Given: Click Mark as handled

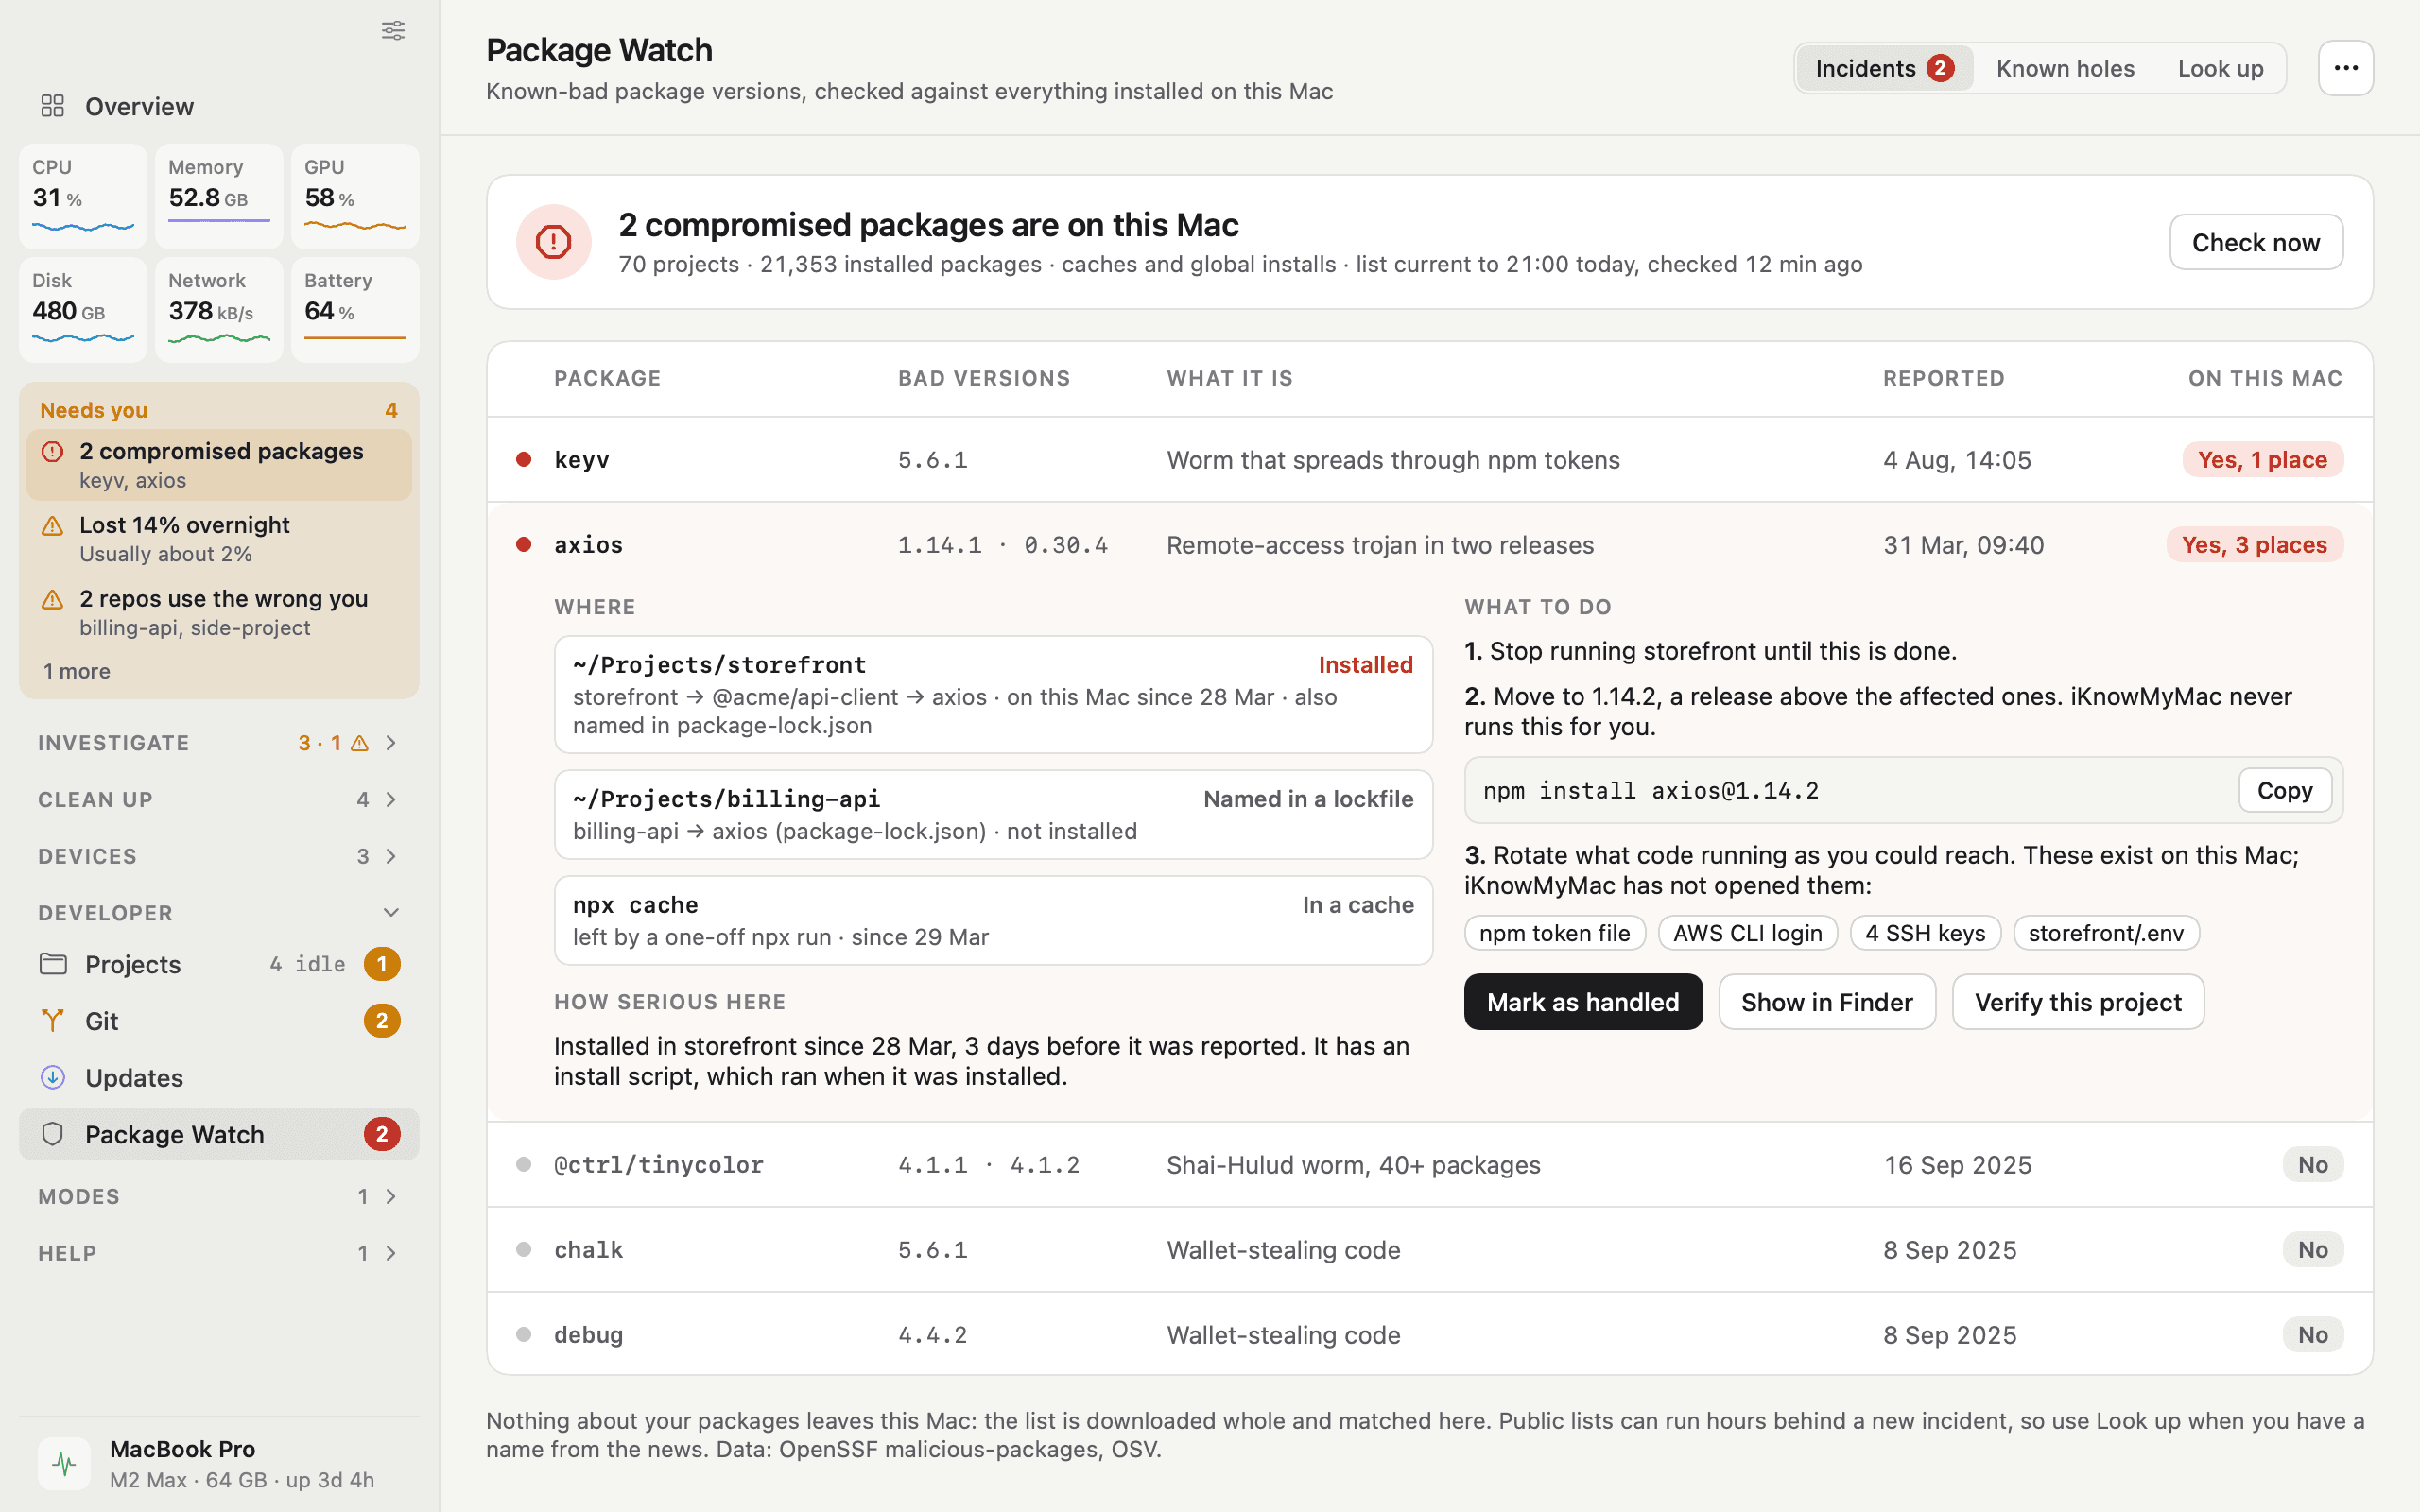Looking at the screenshot, I should pos(1583,1002).
